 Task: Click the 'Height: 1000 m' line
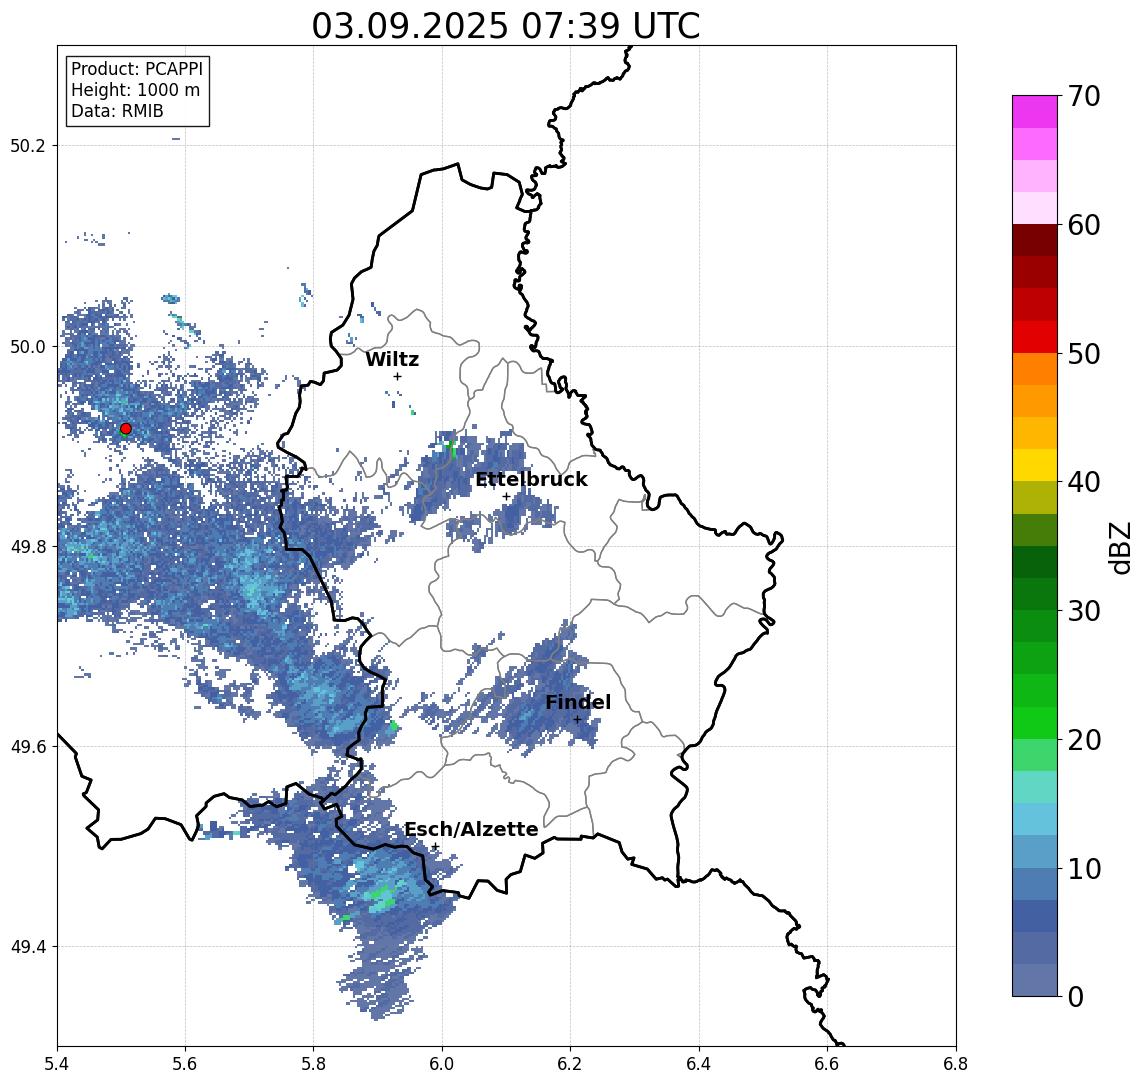pyautogui.click(x=135, y=90)
